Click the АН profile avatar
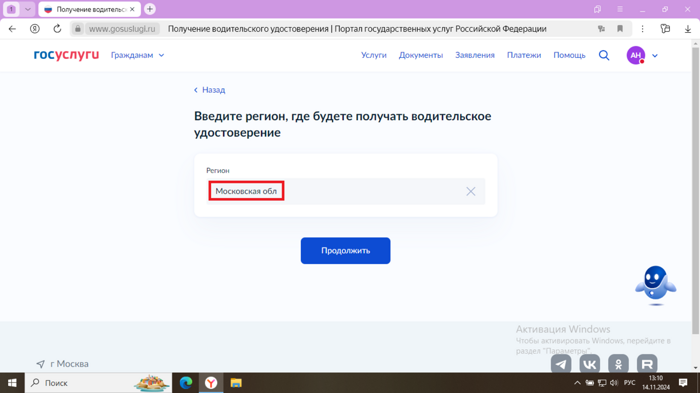The width and height of the screenshot is (700, 393). [636, 55]
